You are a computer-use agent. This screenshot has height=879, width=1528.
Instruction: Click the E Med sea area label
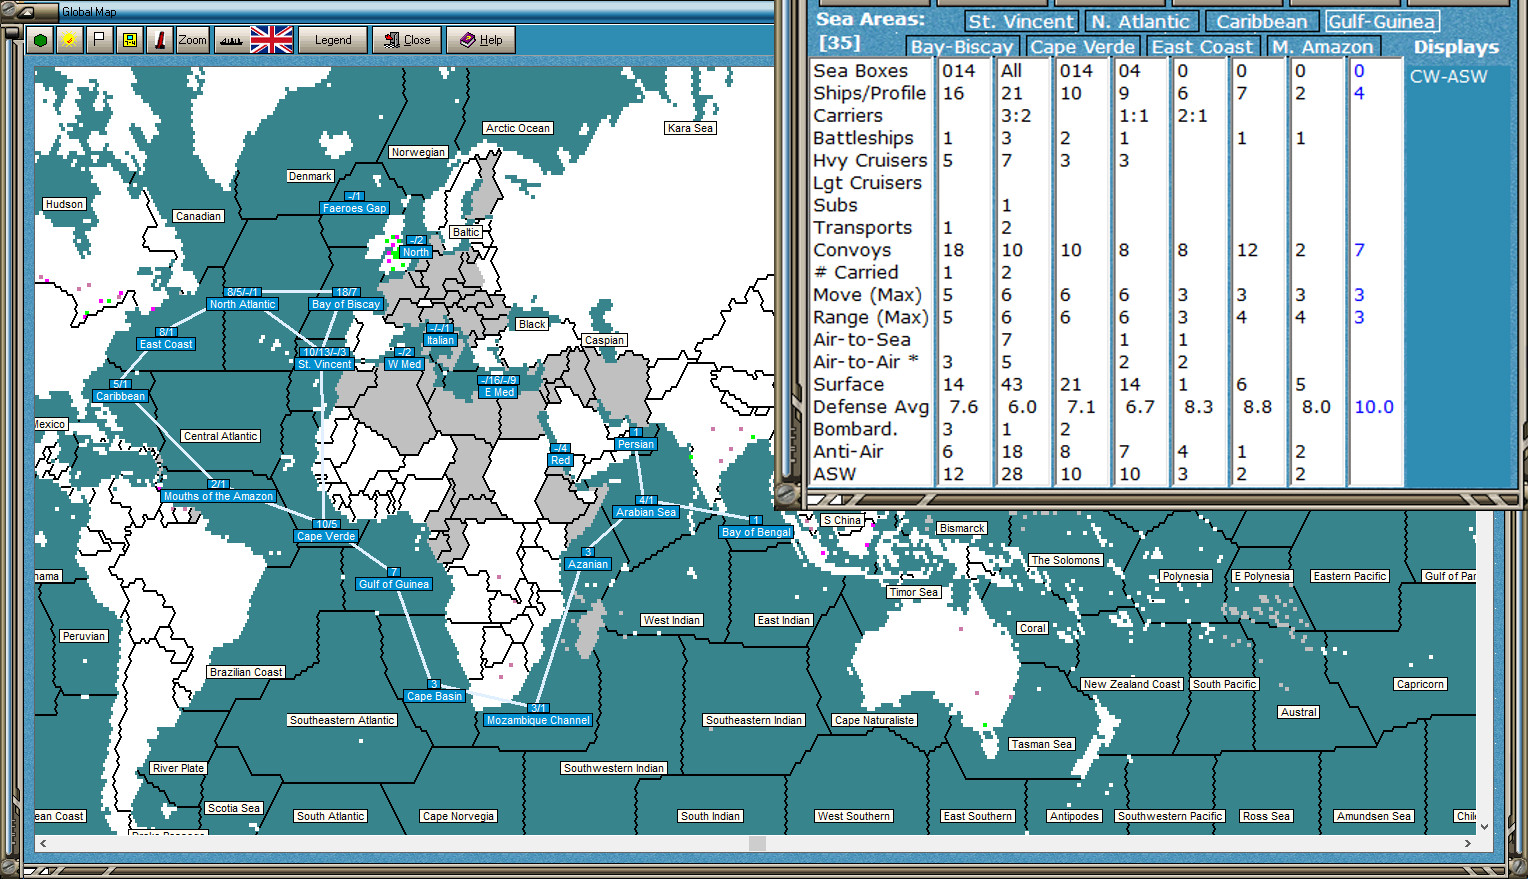498,392
